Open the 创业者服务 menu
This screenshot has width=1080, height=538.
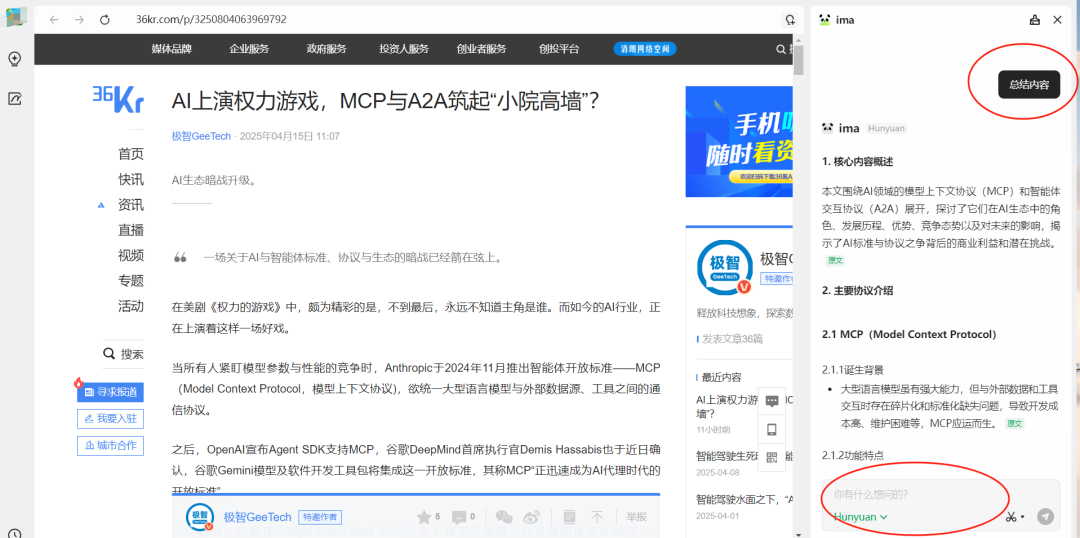pyautogui.click(x=481, y=49)
